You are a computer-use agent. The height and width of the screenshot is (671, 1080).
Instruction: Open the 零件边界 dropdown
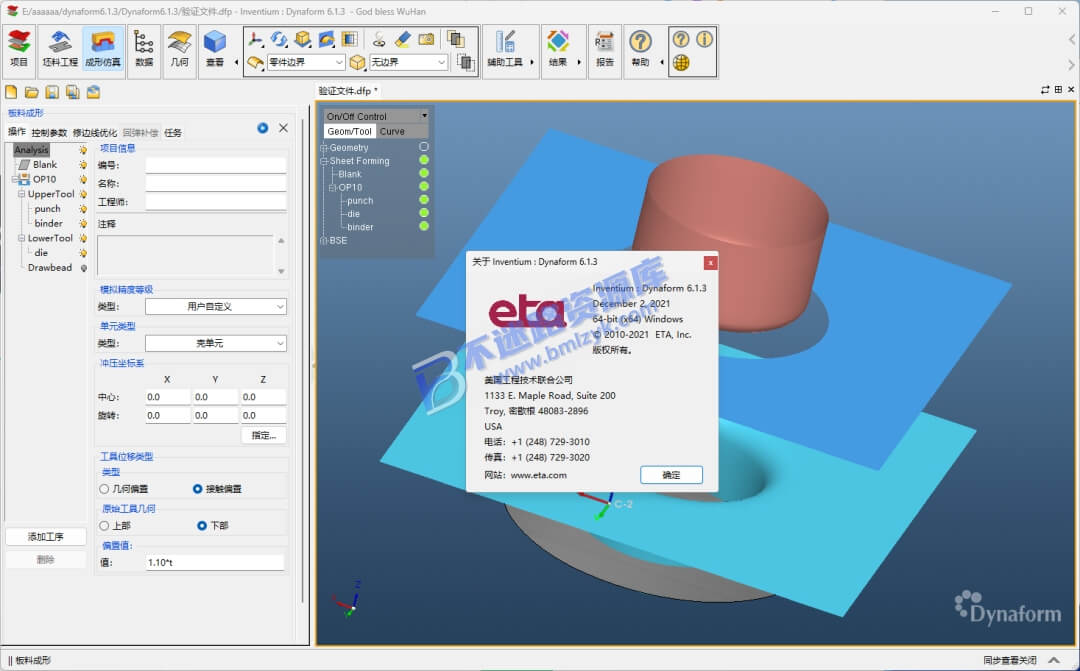[306, 63]
